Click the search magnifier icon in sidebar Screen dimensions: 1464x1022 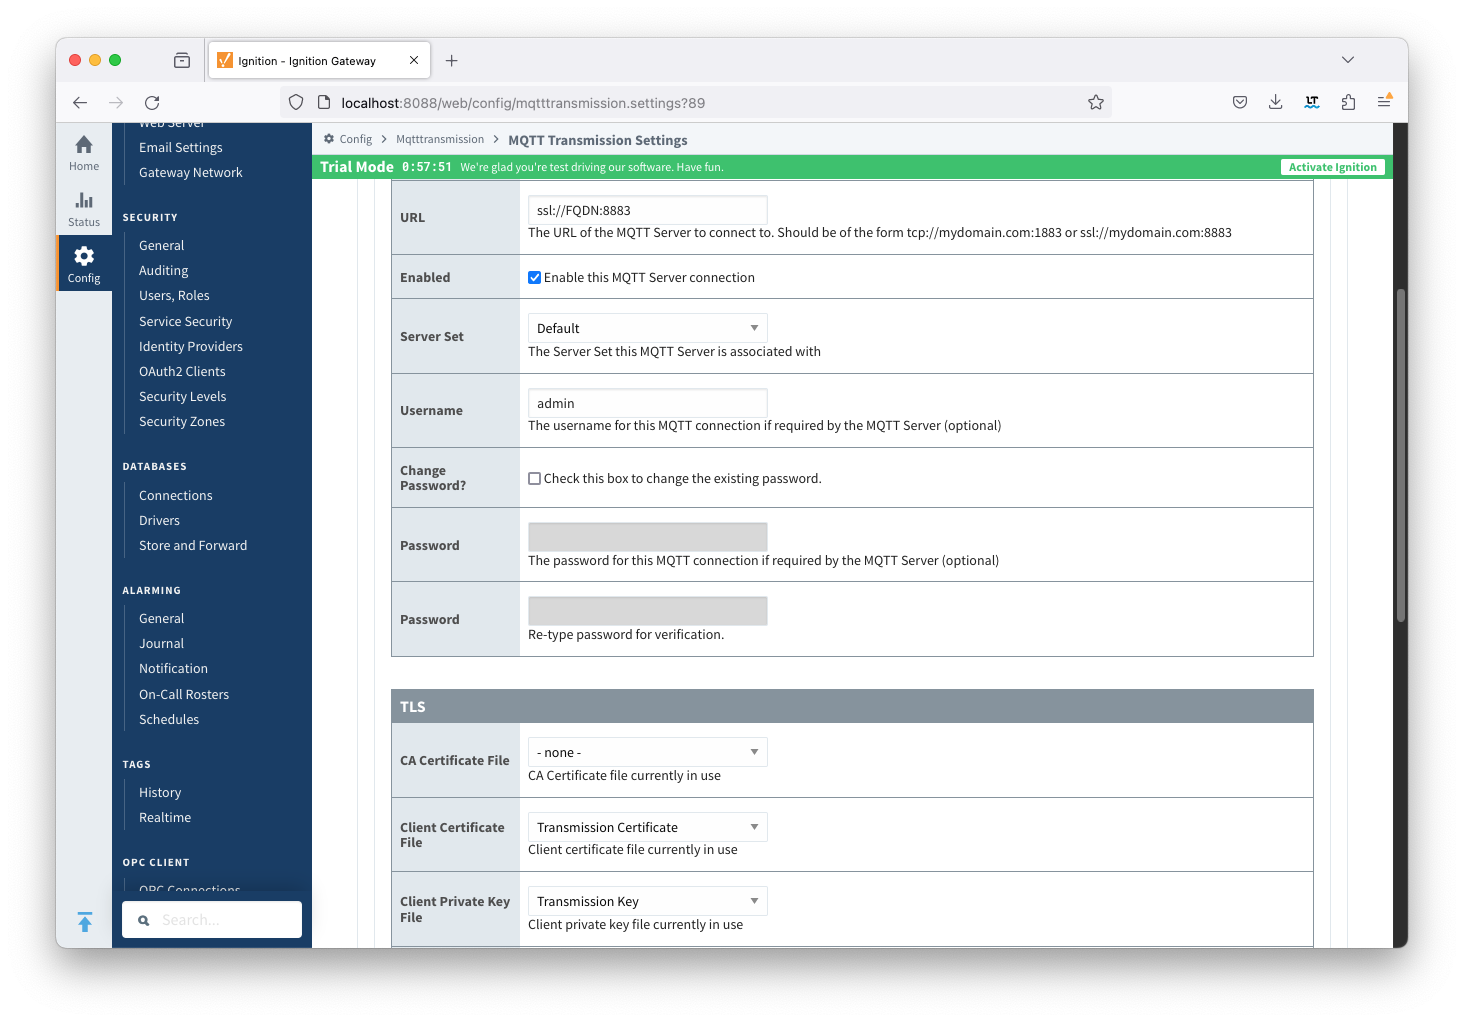click(144, 920)
